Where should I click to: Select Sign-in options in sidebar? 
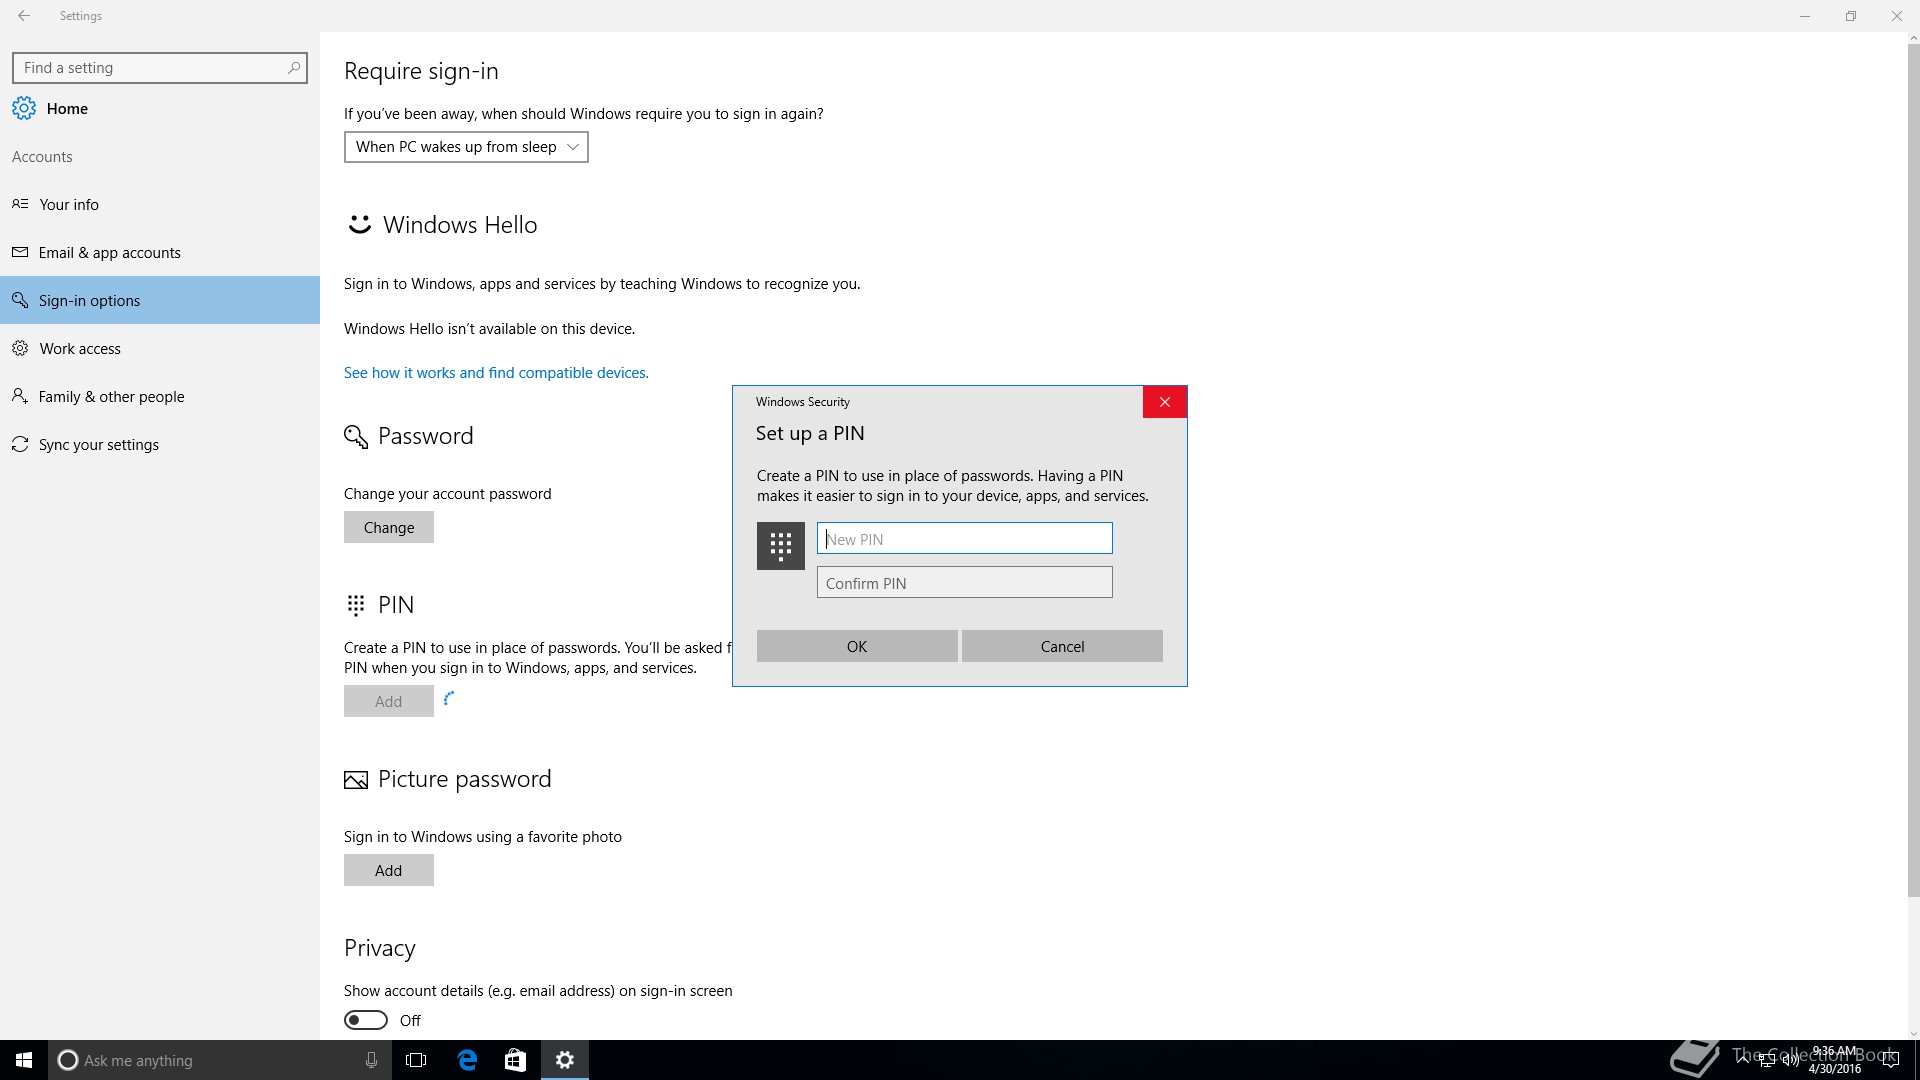pos(160,300)
